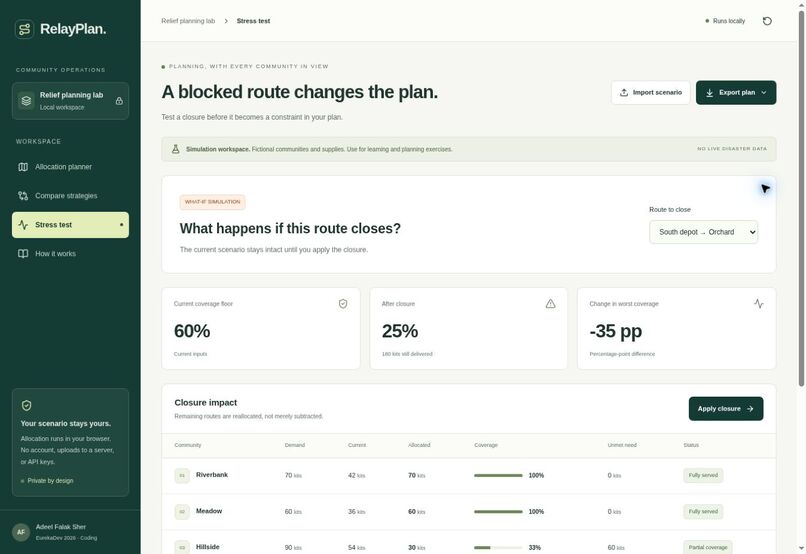Open Allocation planner page

click(x=70, y=167)
